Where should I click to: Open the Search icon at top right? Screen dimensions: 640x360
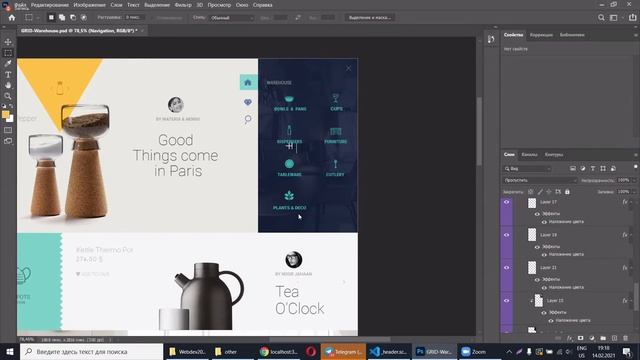(x=601, y=18)
